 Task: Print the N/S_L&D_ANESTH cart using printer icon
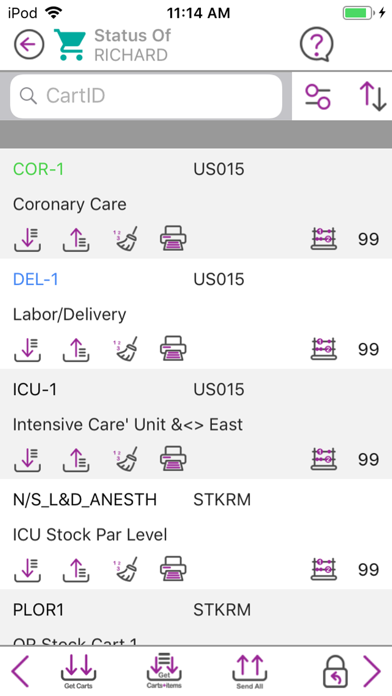(x=173, y=569)
